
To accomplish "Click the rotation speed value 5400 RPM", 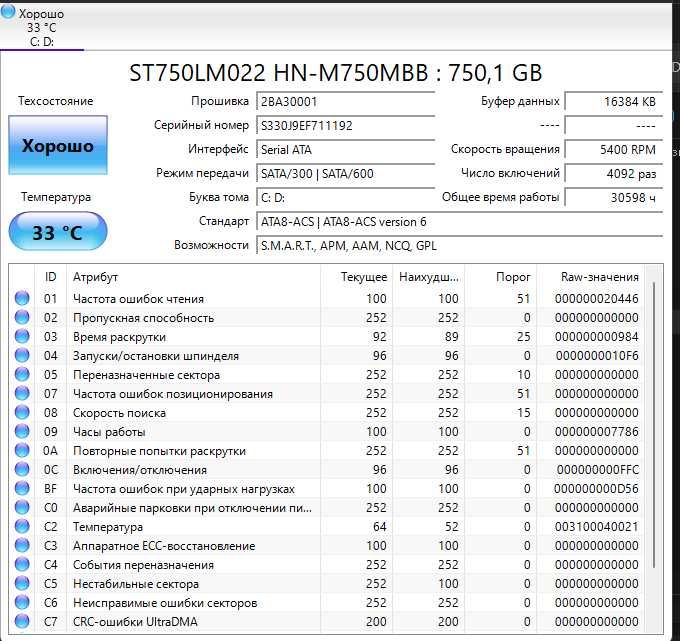I will [614, 150].
